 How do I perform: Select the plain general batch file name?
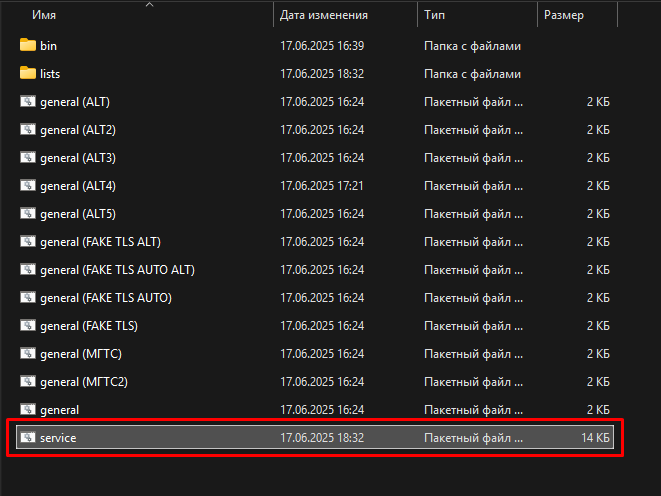59,410
